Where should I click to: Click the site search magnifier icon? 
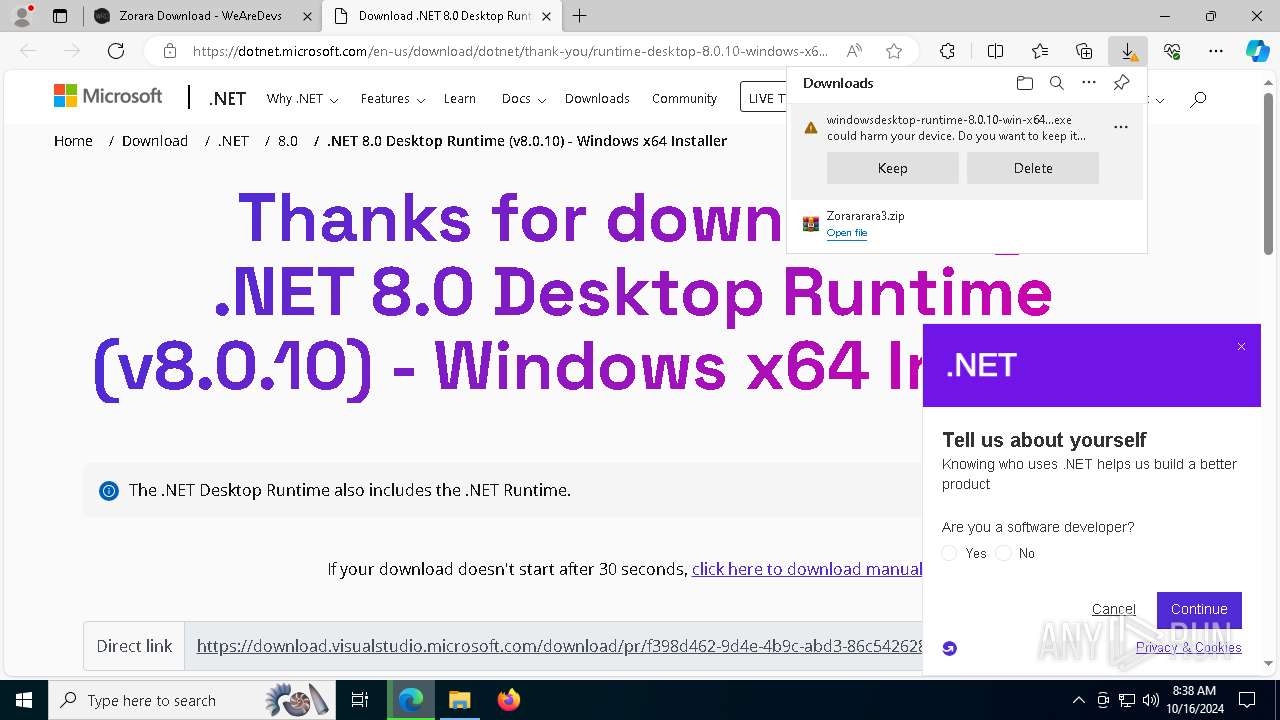pos(1198,98)
